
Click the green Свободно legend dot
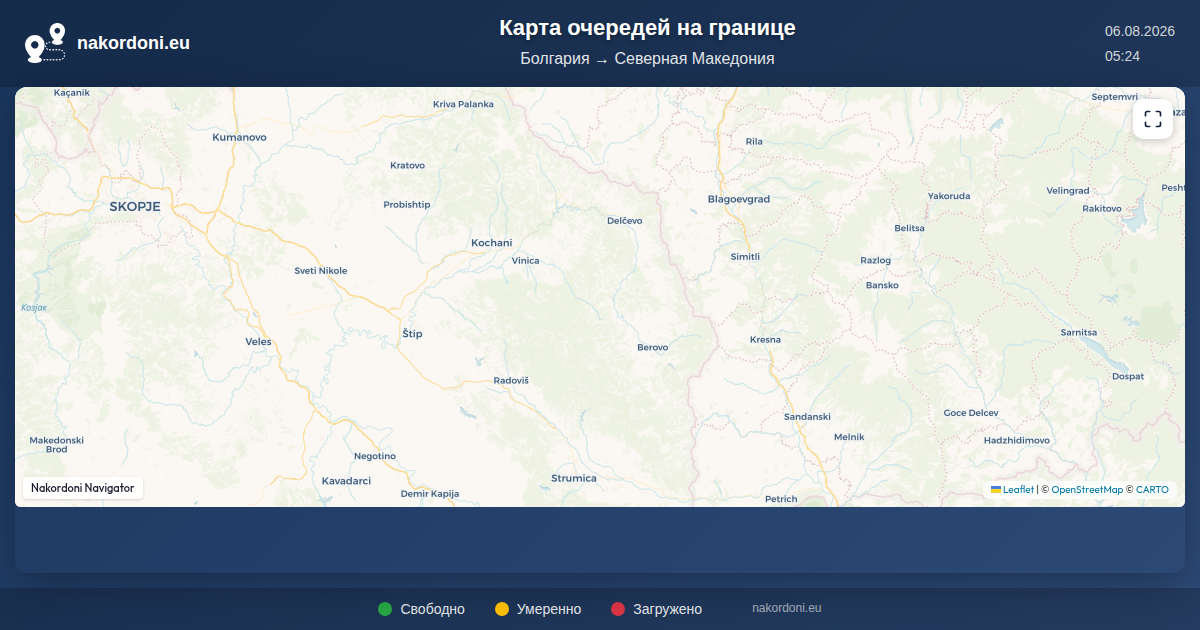tap(385, 609)
